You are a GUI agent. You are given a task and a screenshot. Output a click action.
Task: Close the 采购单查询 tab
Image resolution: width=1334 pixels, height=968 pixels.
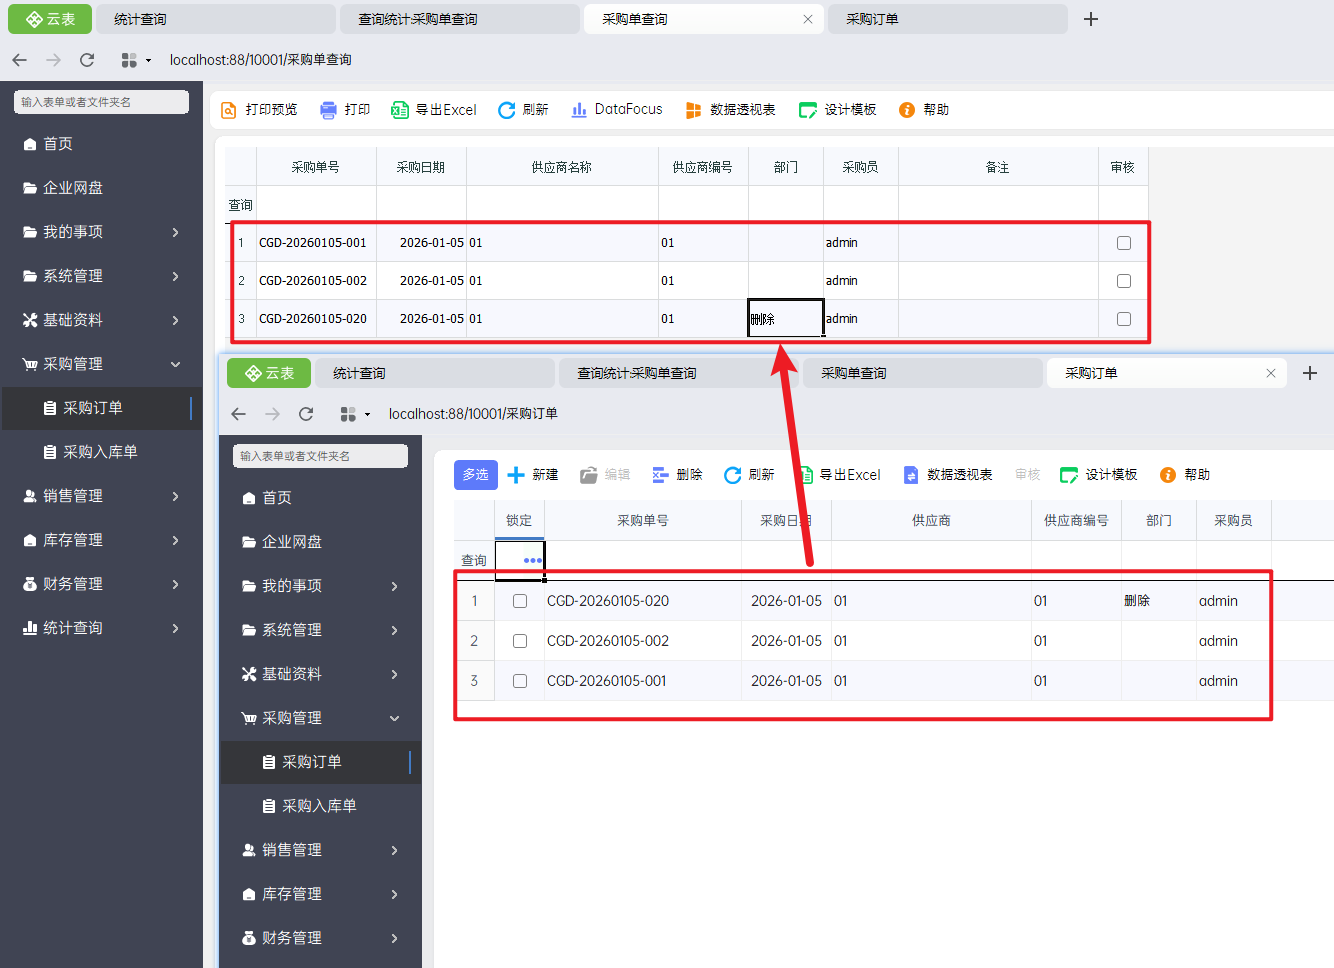click(x=808, y=19)
